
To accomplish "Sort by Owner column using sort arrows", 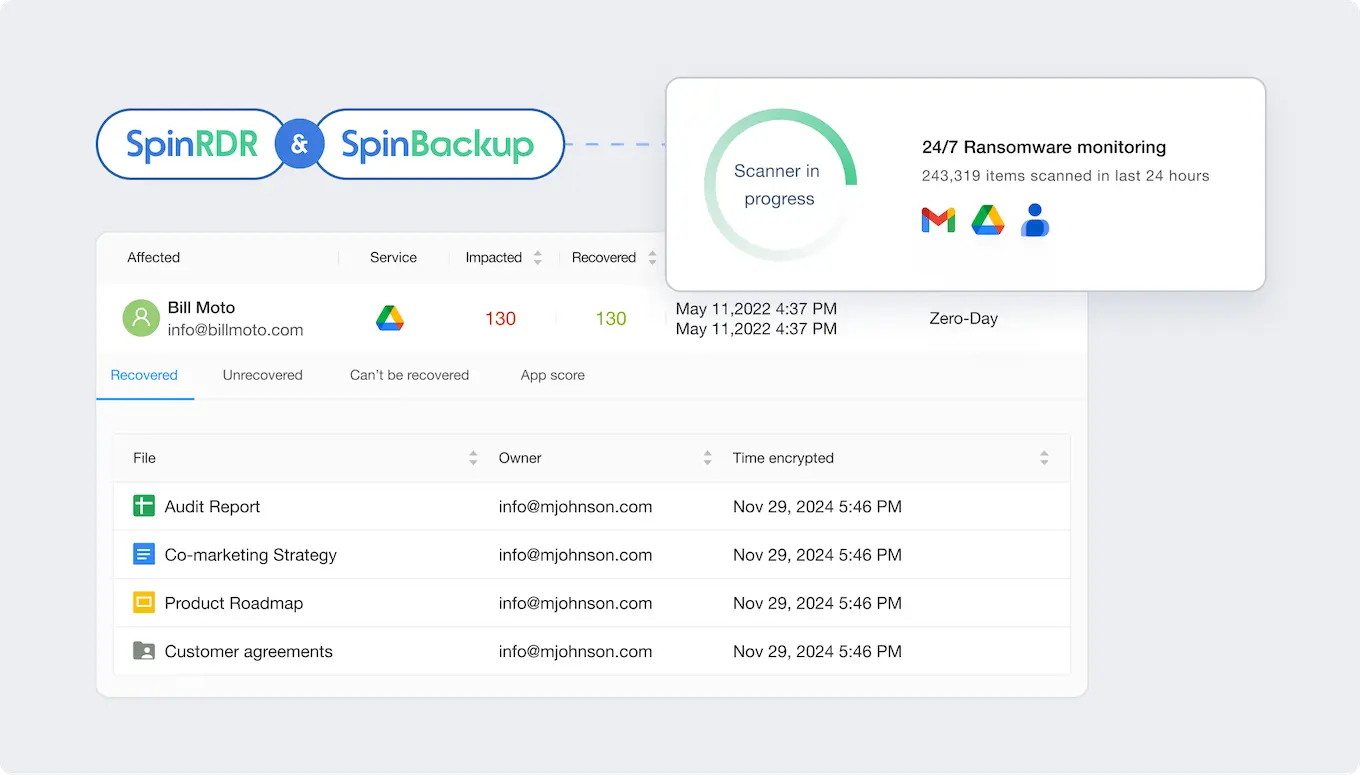I will pos(707,458).
